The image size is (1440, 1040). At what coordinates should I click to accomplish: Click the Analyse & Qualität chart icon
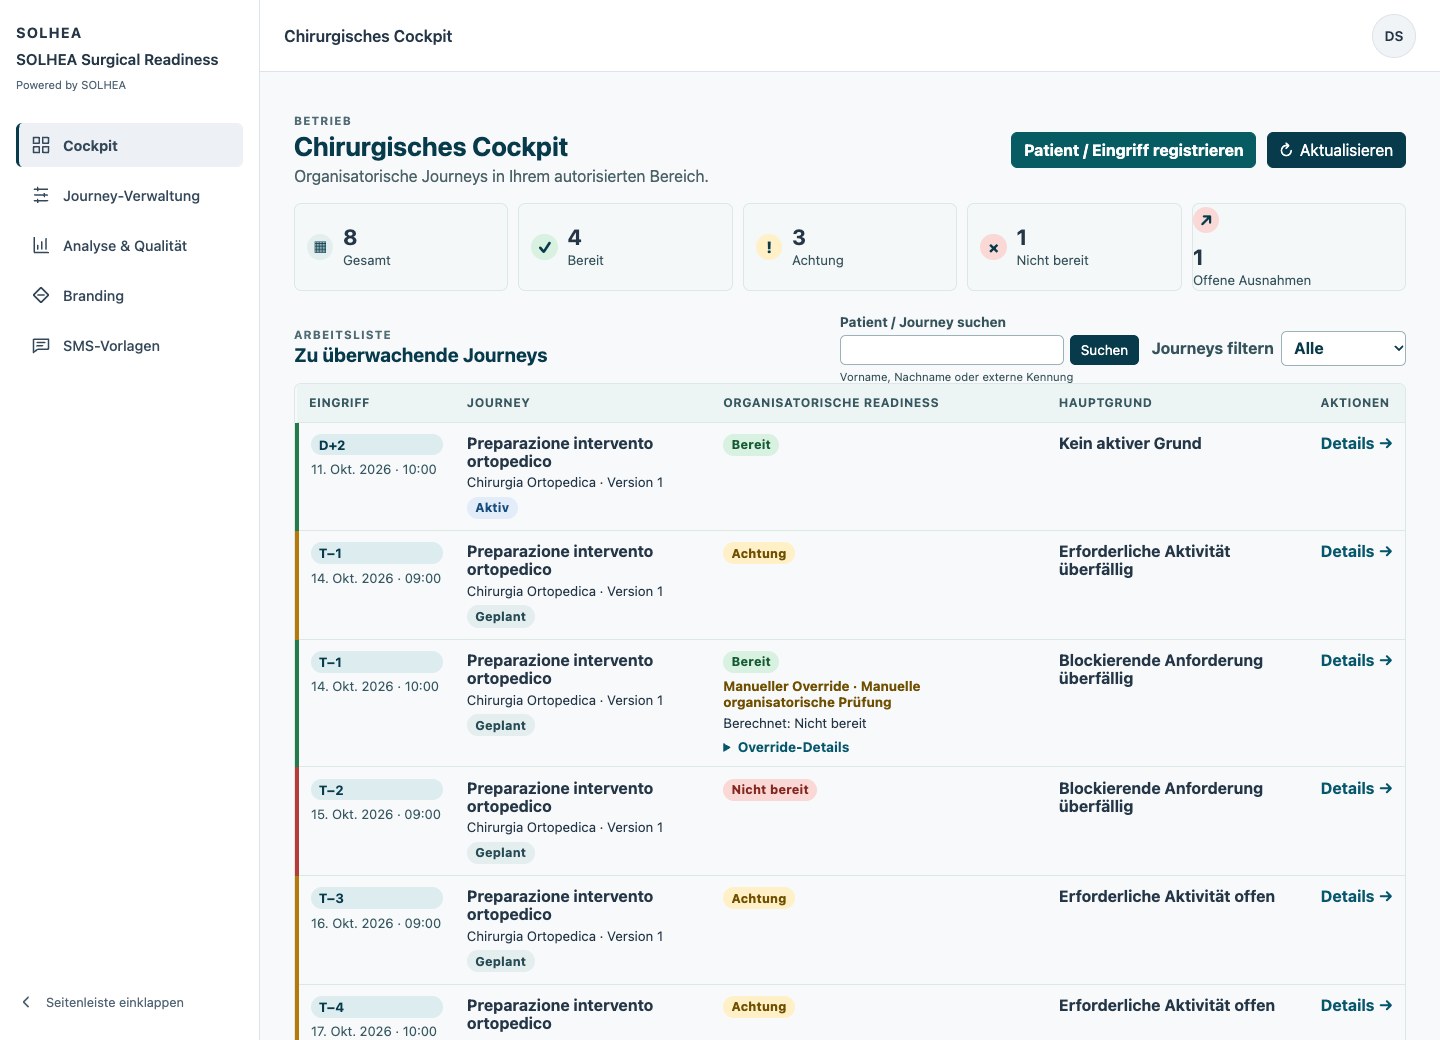tap(41, 245)
